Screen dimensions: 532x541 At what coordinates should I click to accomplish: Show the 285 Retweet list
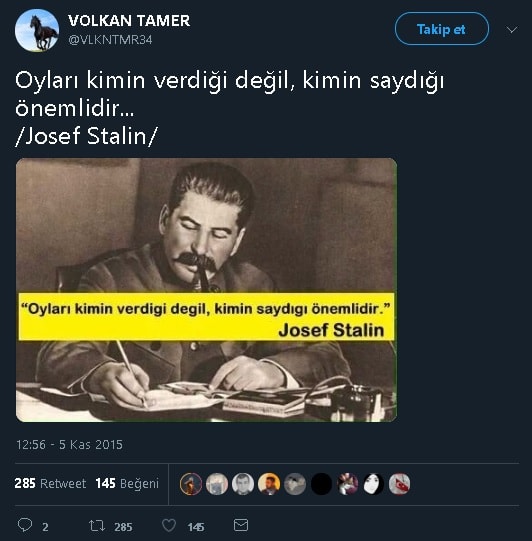tap(50, 483)
